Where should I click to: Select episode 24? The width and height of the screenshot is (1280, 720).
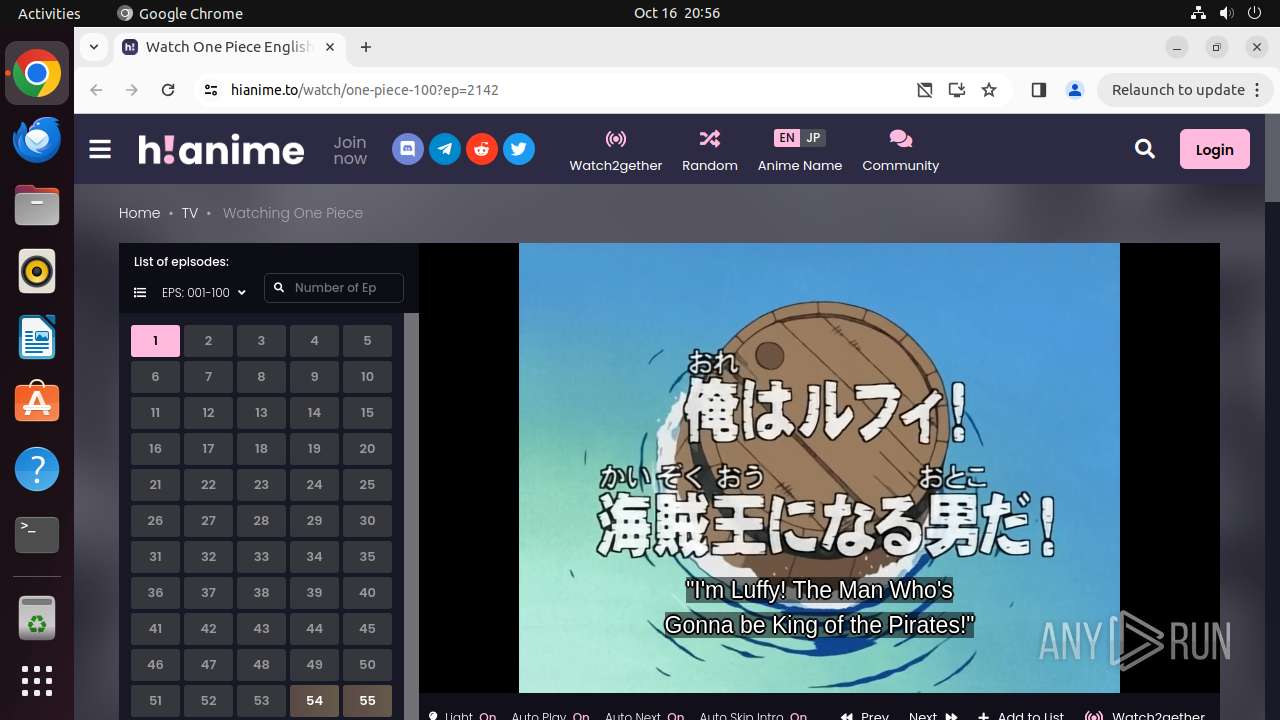pos(314,485)
